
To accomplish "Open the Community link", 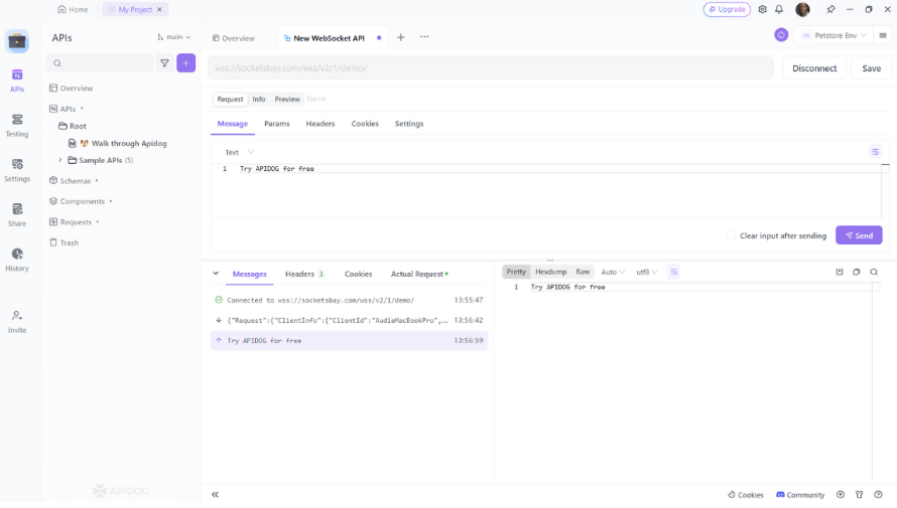I will coord(800,495).
